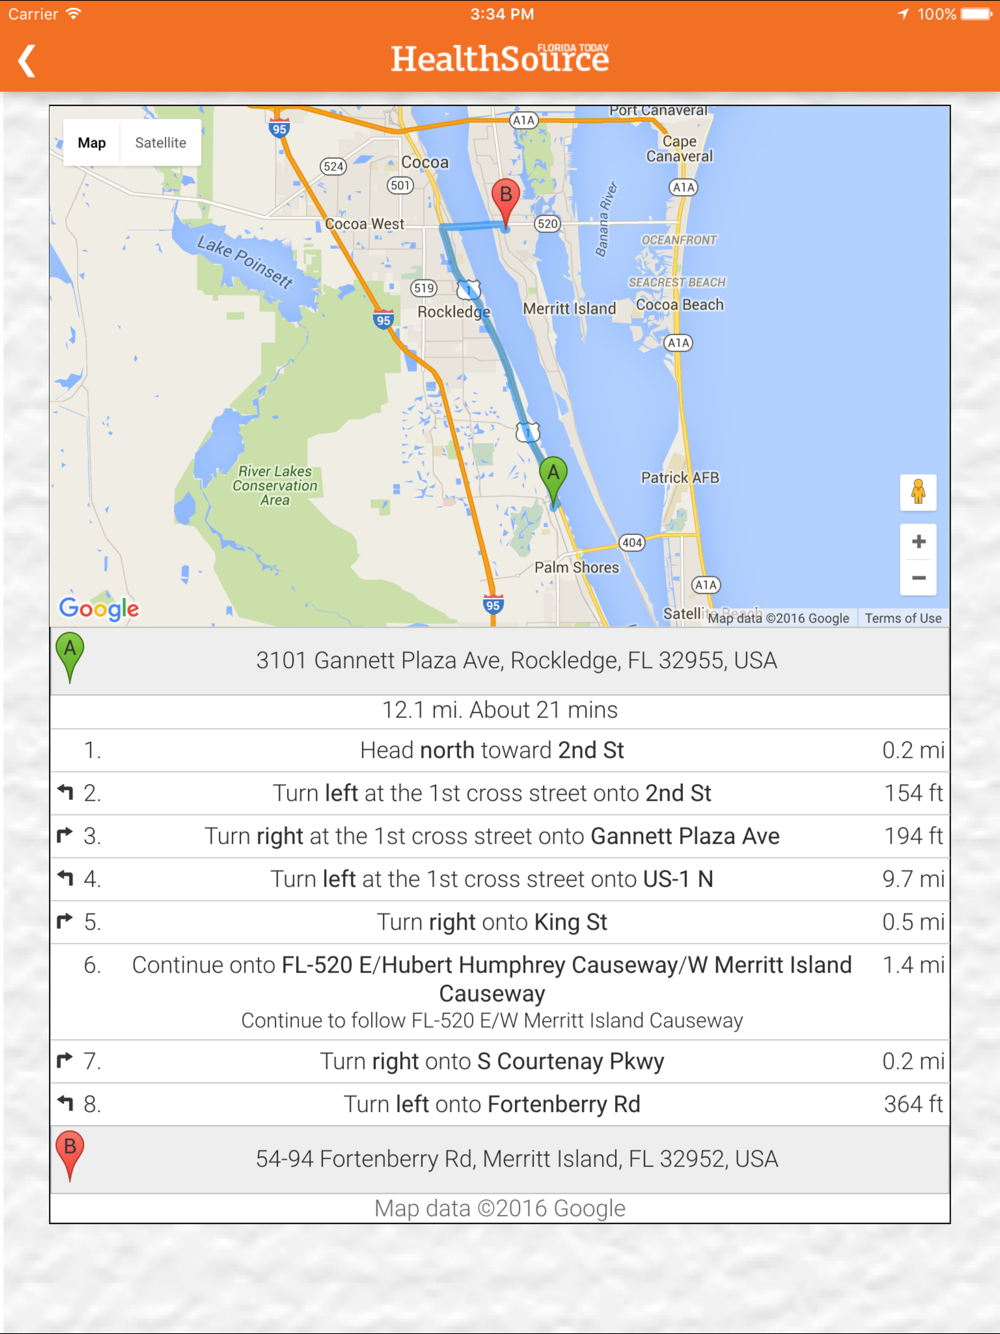Open the Google logo link on map
This screenshot has width=1000, height=1334.
(99, 608)
